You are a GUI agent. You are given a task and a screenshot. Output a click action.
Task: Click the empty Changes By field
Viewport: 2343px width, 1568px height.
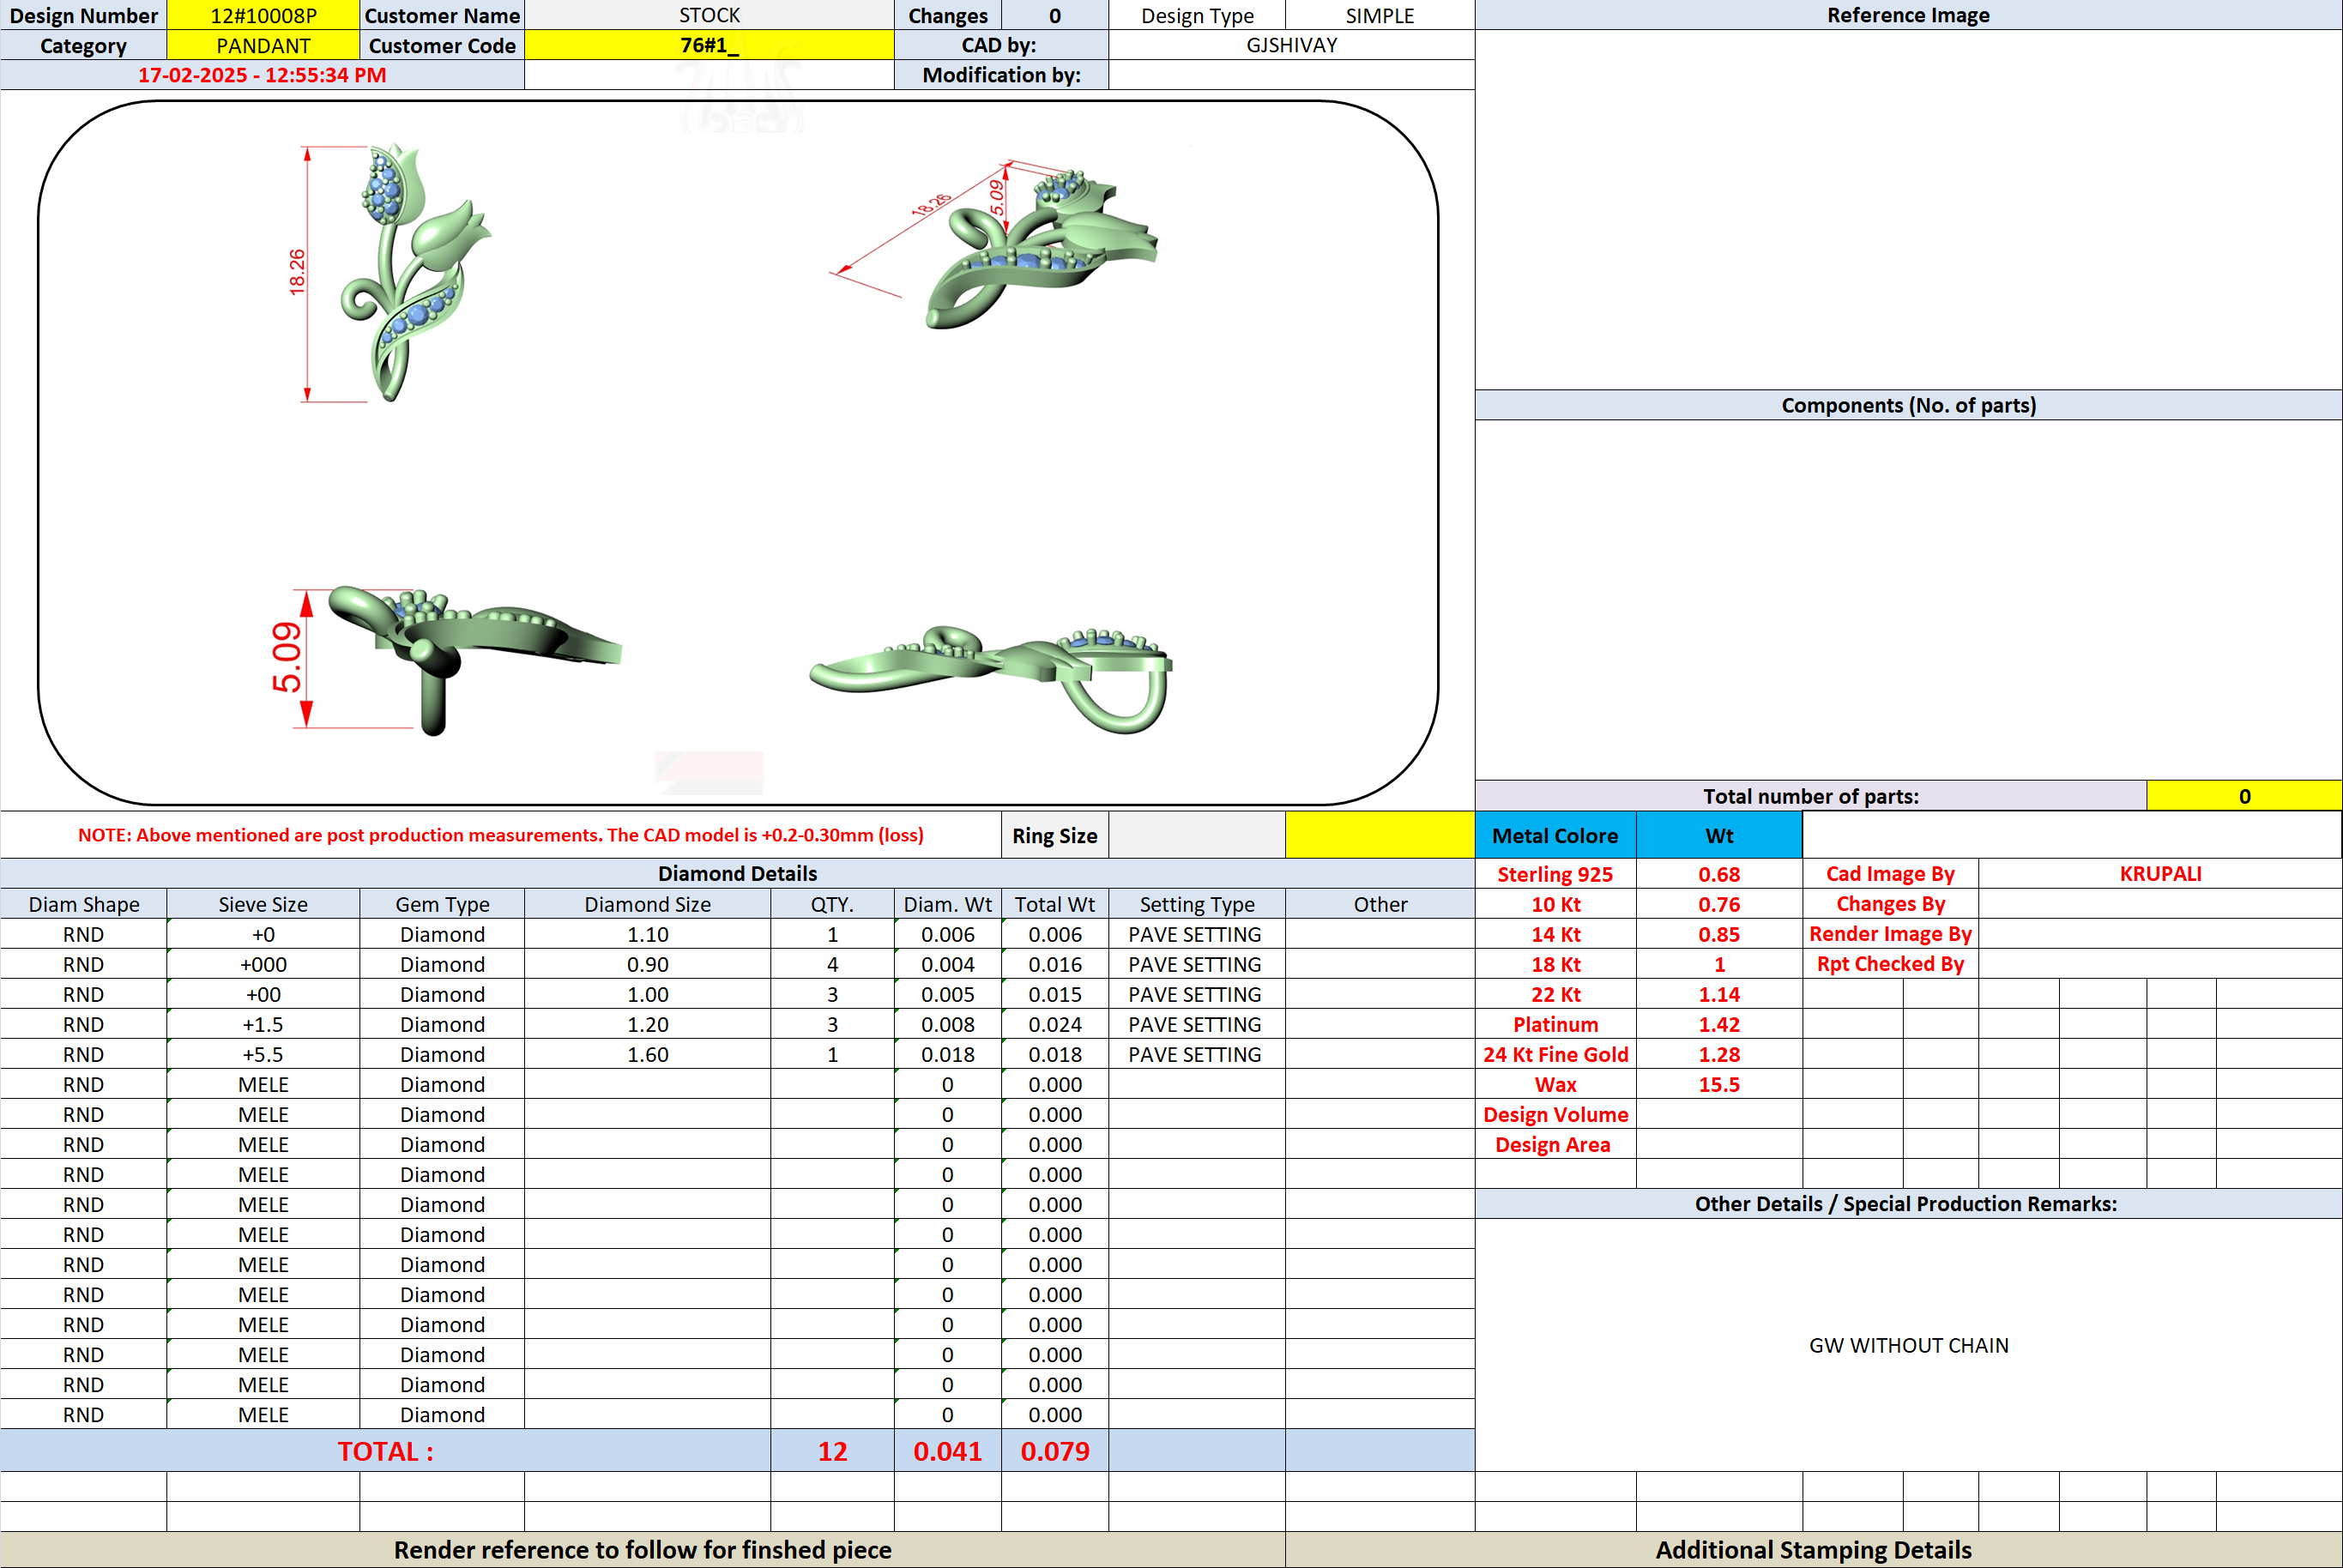coord(2160,903)
